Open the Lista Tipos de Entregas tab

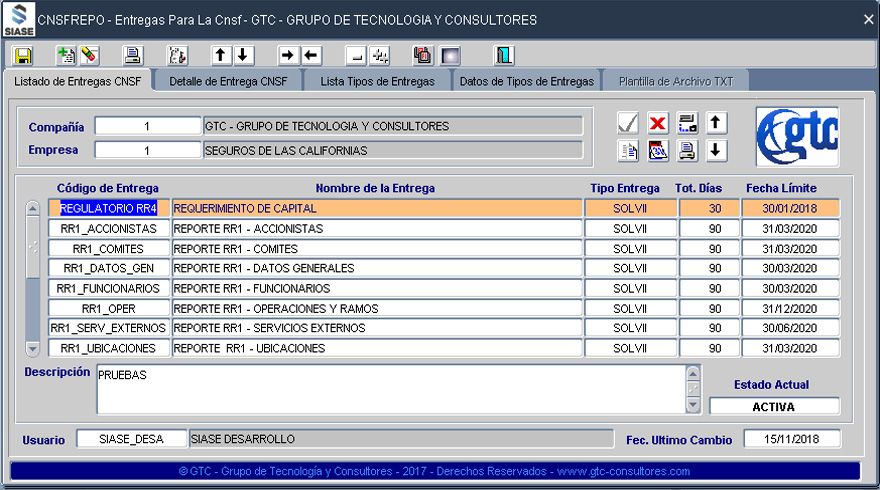pyautogui.click(x=377, y=82)
